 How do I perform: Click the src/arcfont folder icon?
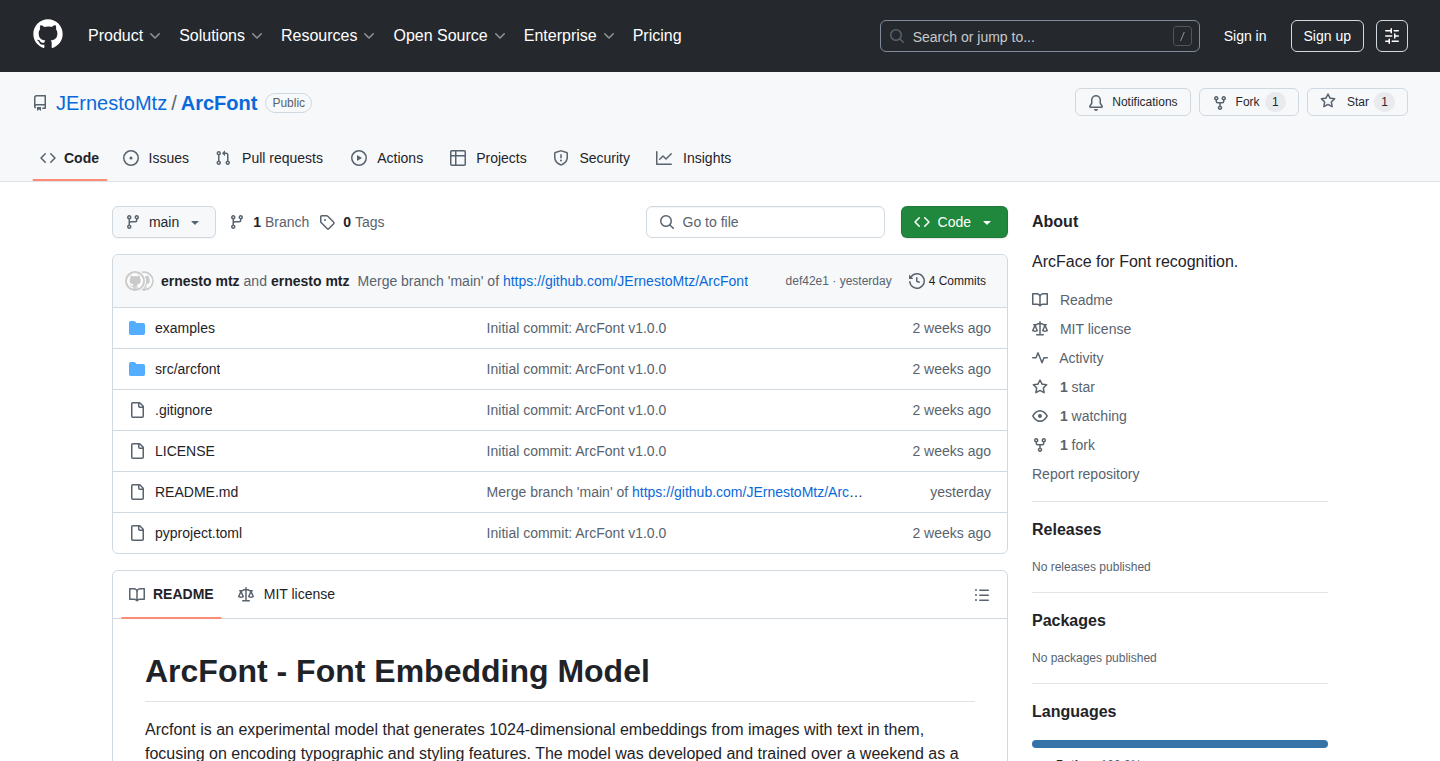137,369
